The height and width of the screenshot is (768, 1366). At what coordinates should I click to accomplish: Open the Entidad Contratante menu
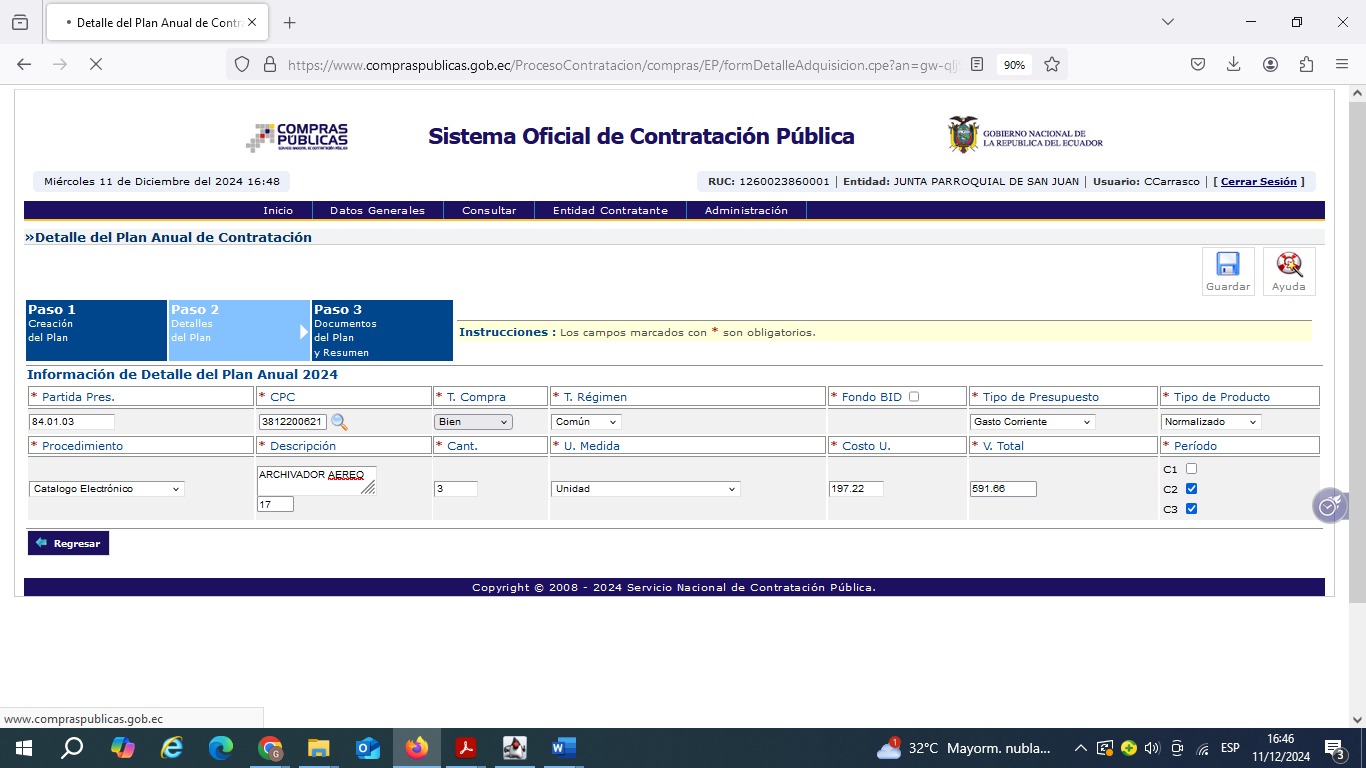(x=610, y=211)
